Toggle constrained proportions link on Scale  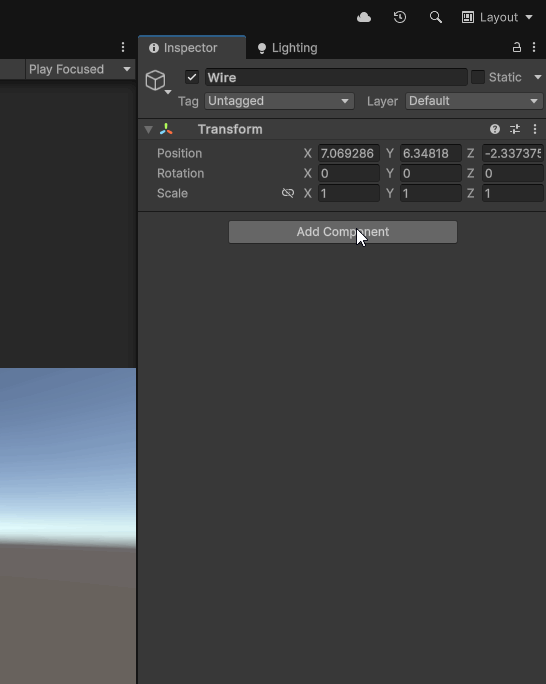(288, 193)
